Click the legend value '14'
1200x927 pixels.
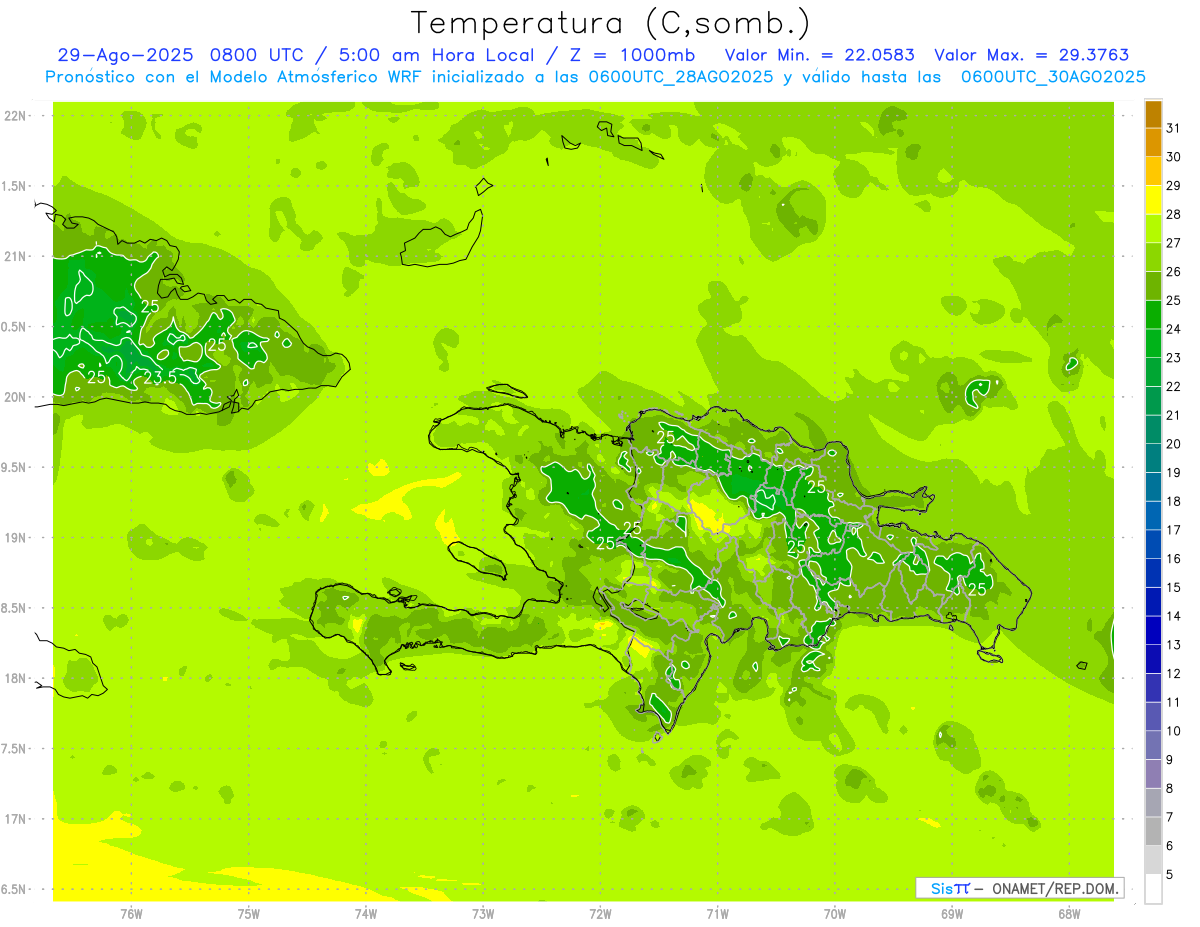point(1174,616)
